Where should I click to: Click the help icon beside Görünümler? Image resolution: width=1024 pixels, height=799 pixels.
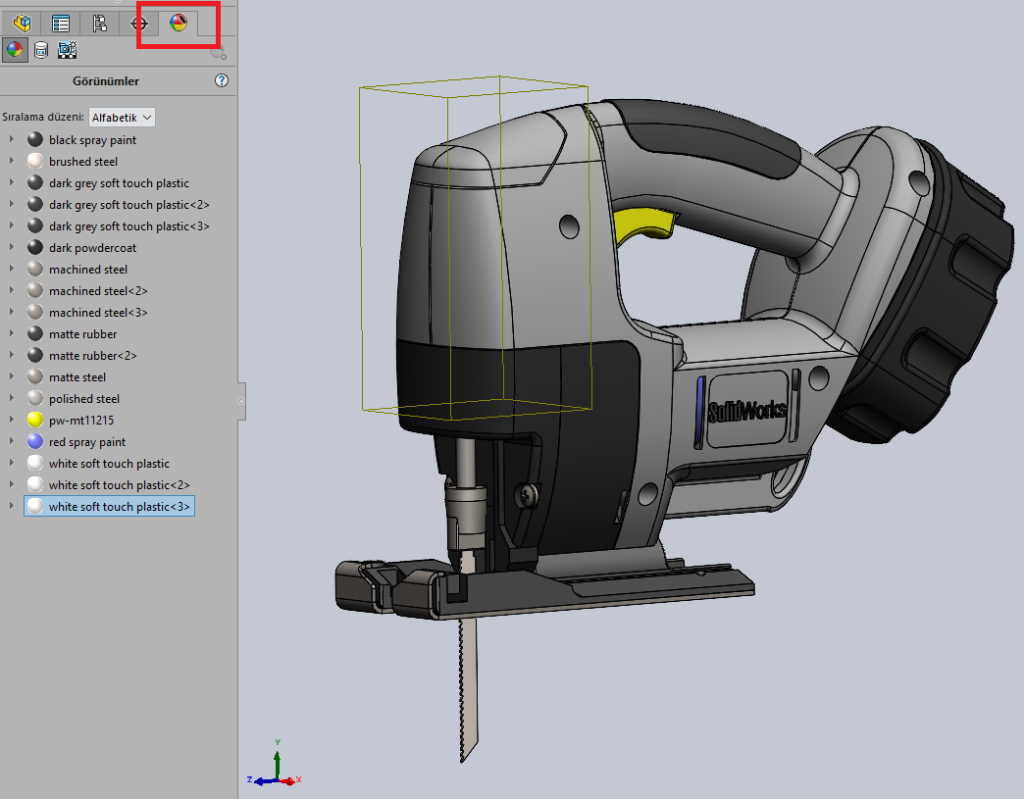(x=222, y=81)
